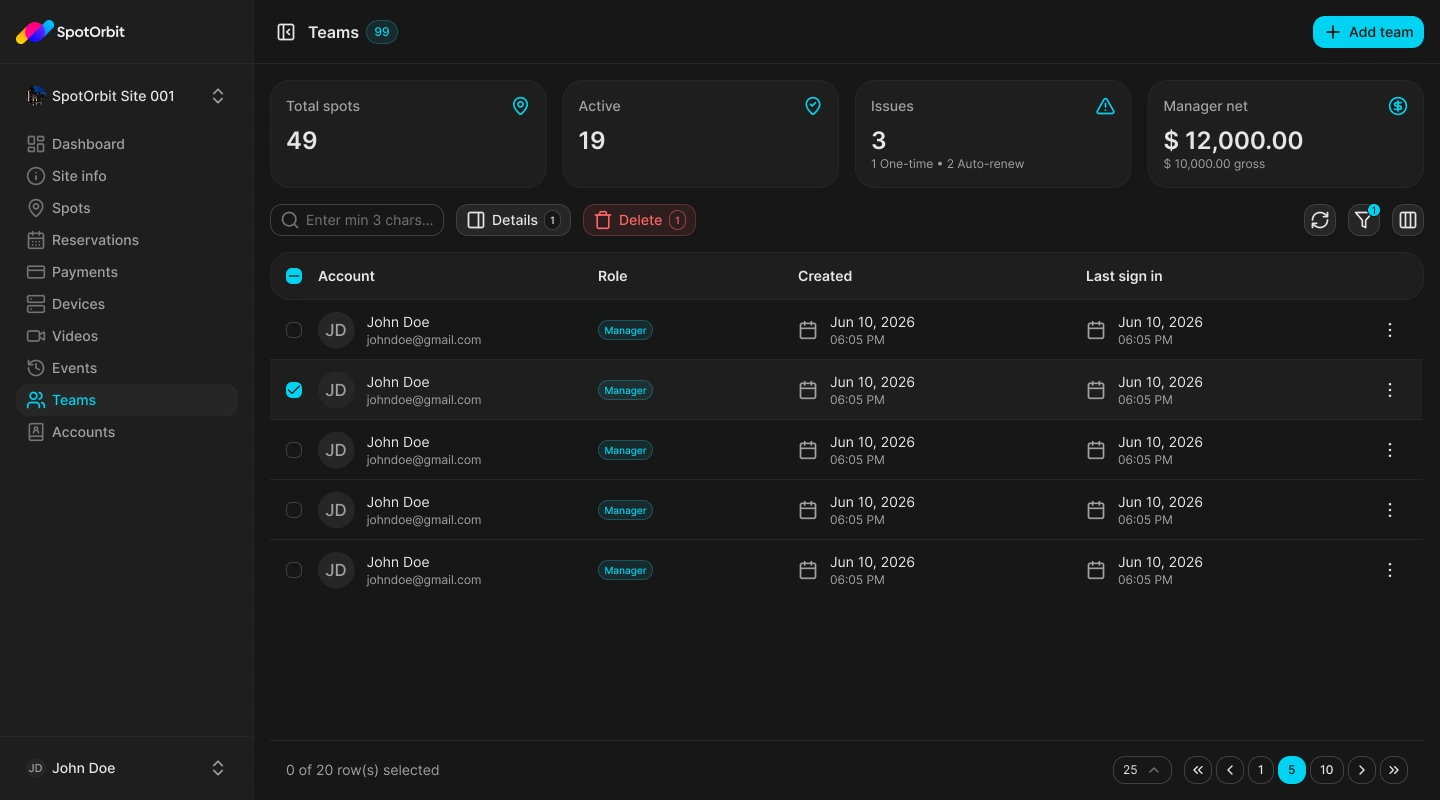Select the Teams sidebar item
Viewport: 1440px width, 800px height.
[x=127, y=400]
